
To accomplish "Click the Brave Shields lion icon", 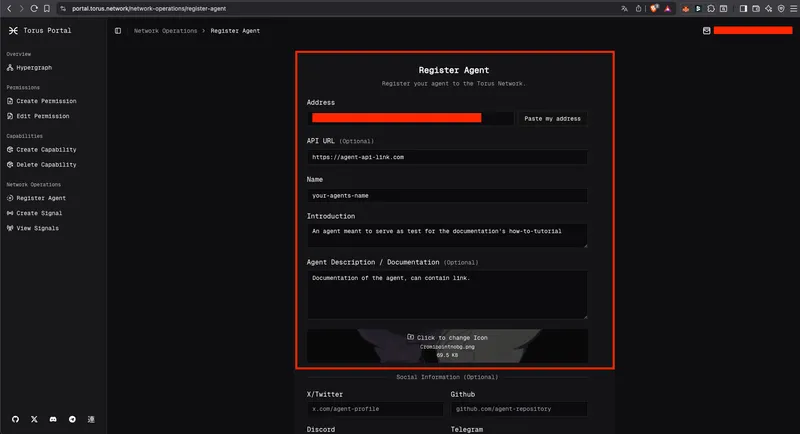I will click(x=654, y=8).
